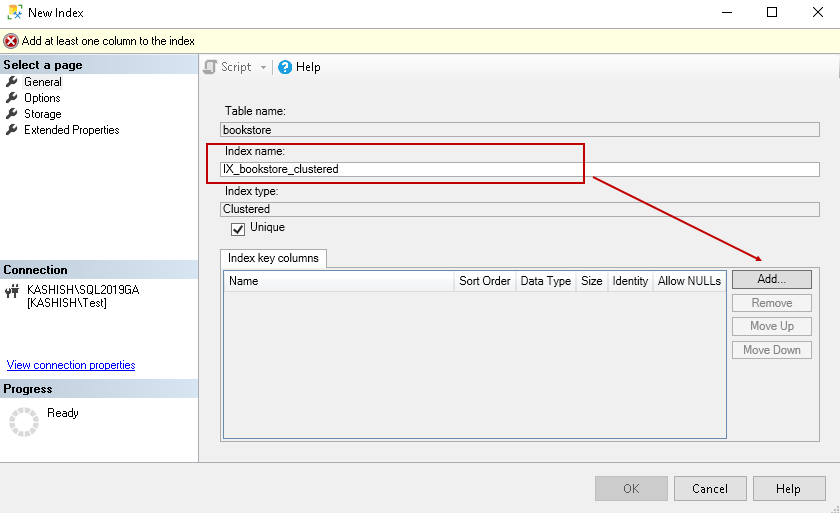This screenshot has width=840, height=513.
Task: Click the wrench icon beside Extended Properties
Action: 12,130
